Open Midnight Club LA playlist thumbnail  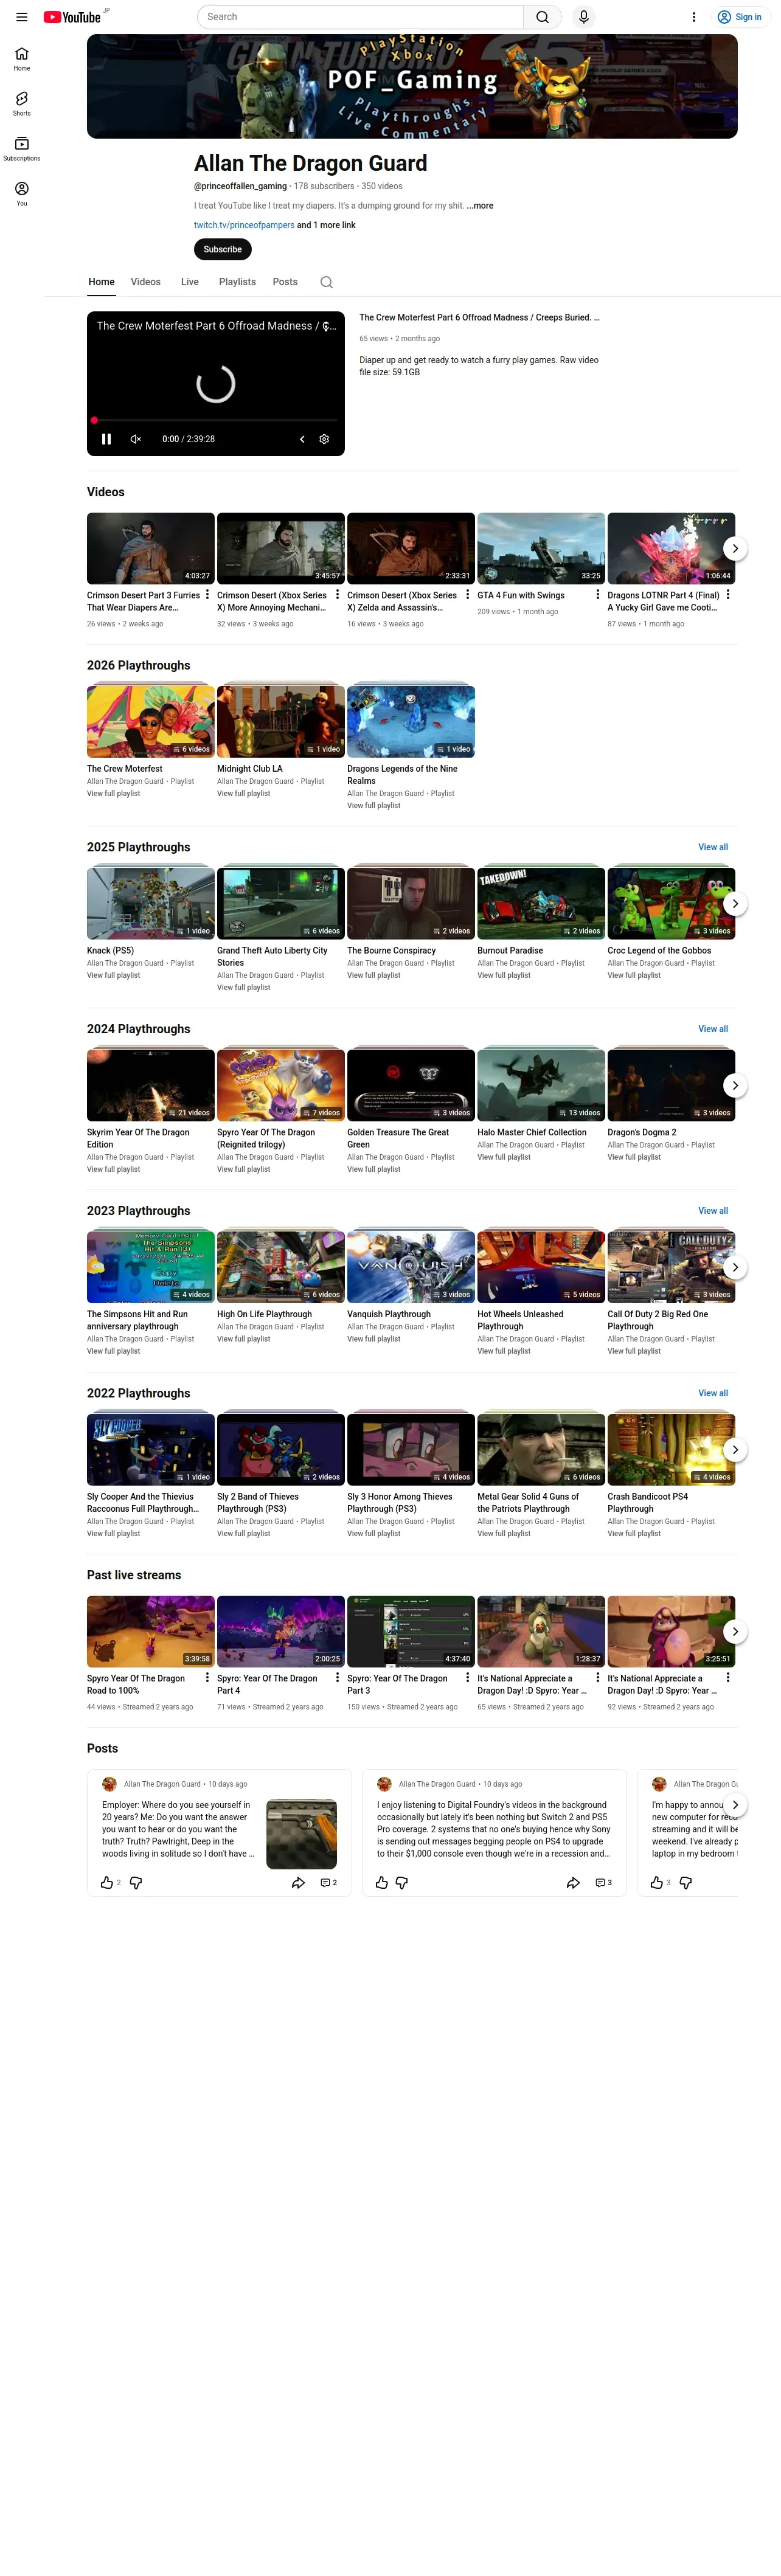[x=281, y=721]
